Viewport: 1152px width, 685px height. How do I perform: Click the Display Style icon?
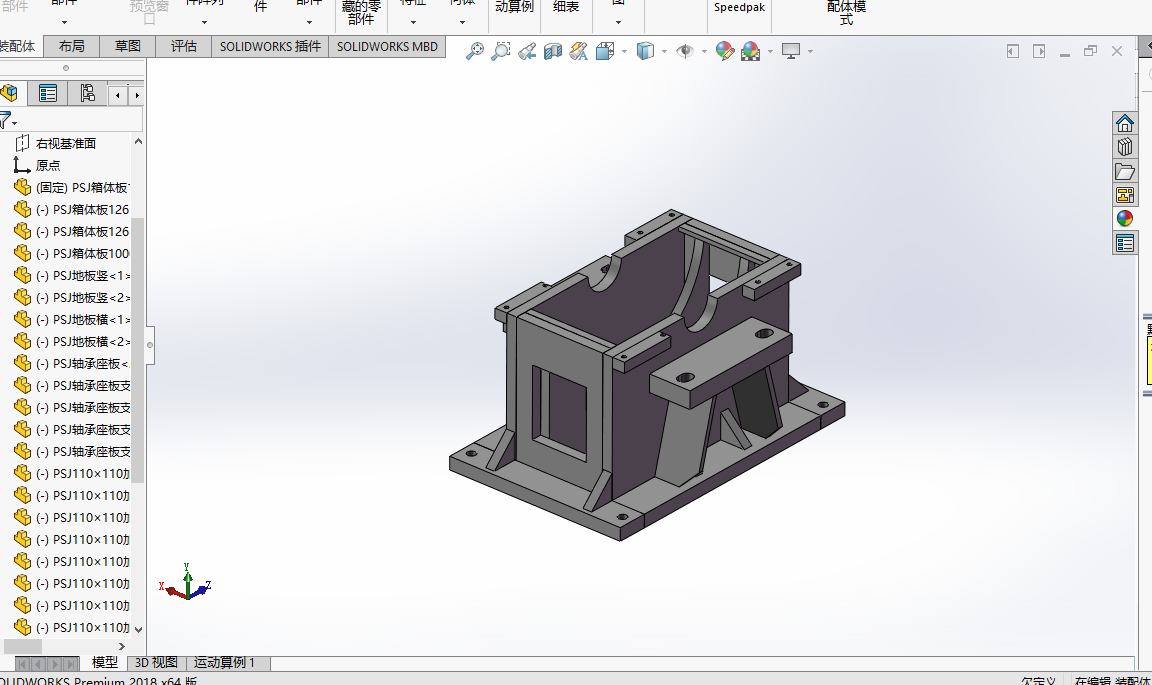pos(645,51)
